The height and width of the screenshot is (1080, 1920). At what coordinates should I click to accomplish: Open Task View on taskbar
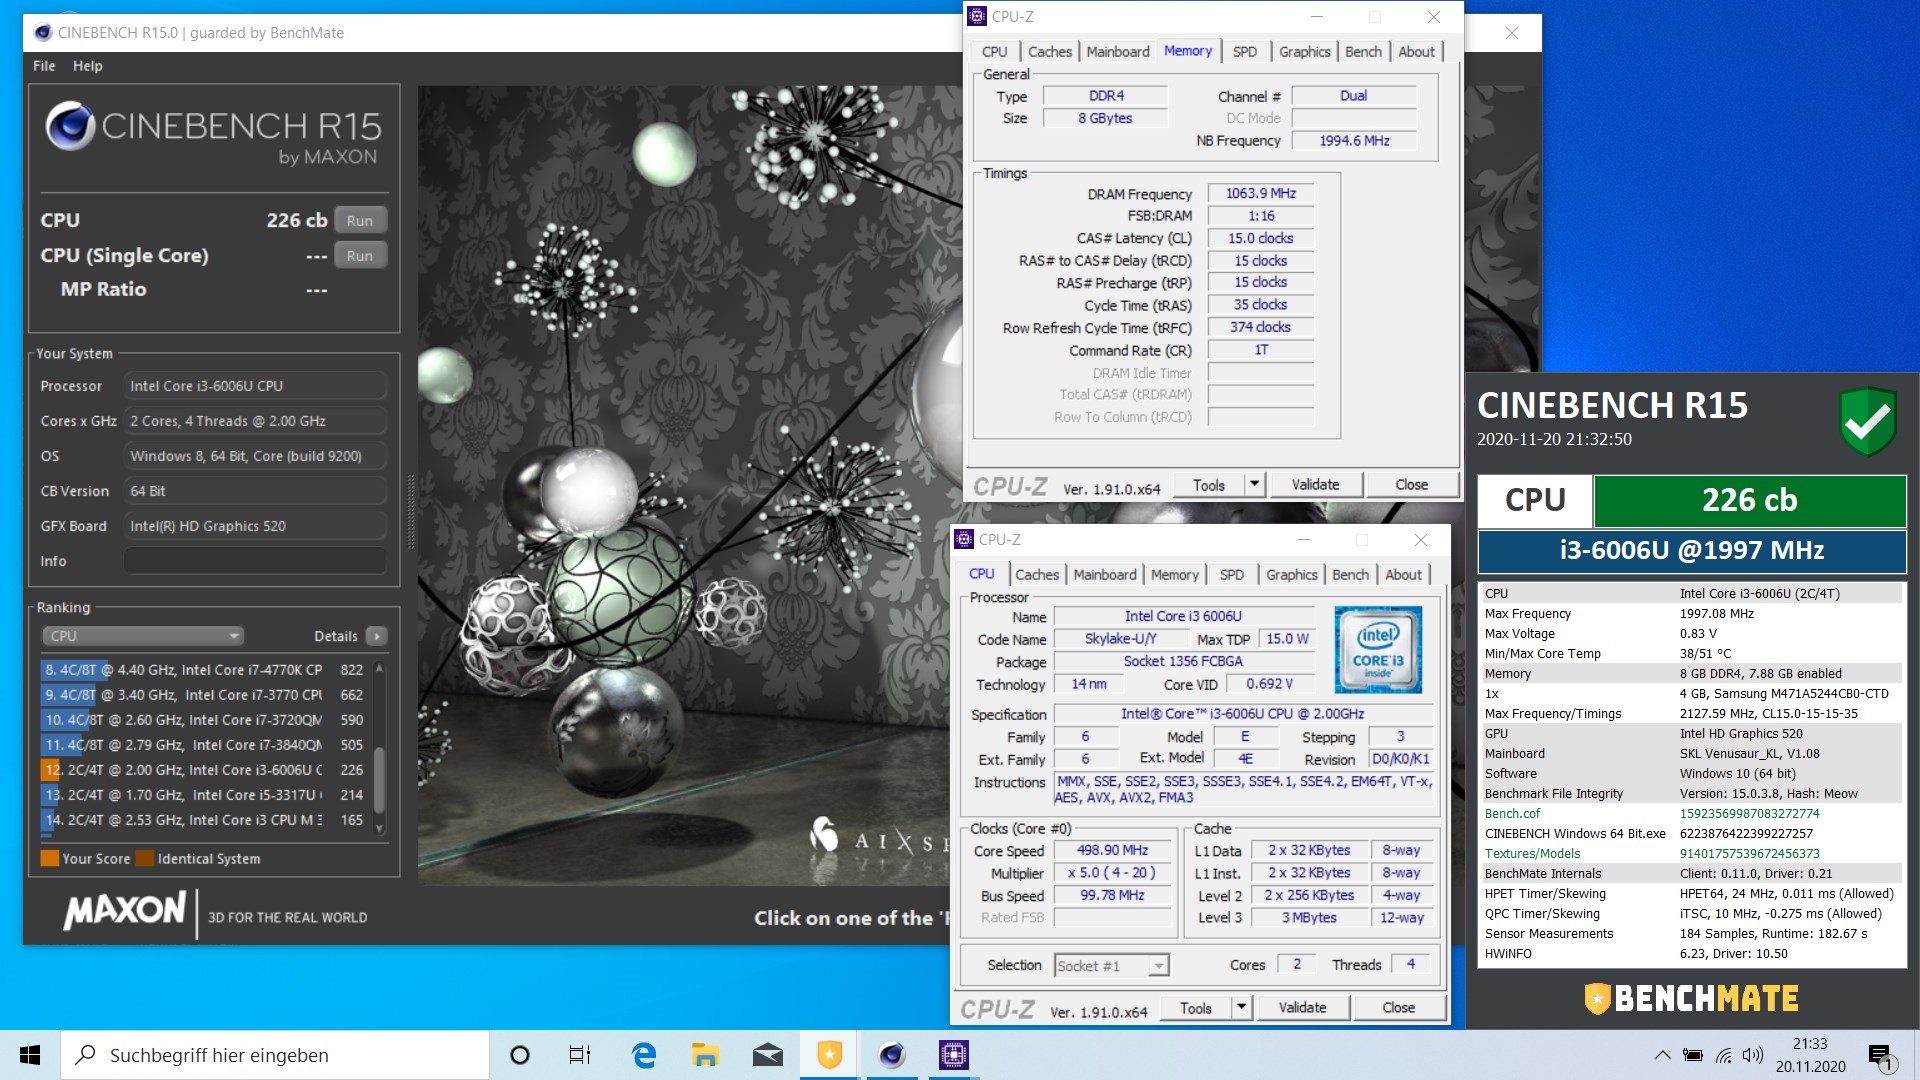(x=580, y=1055)
